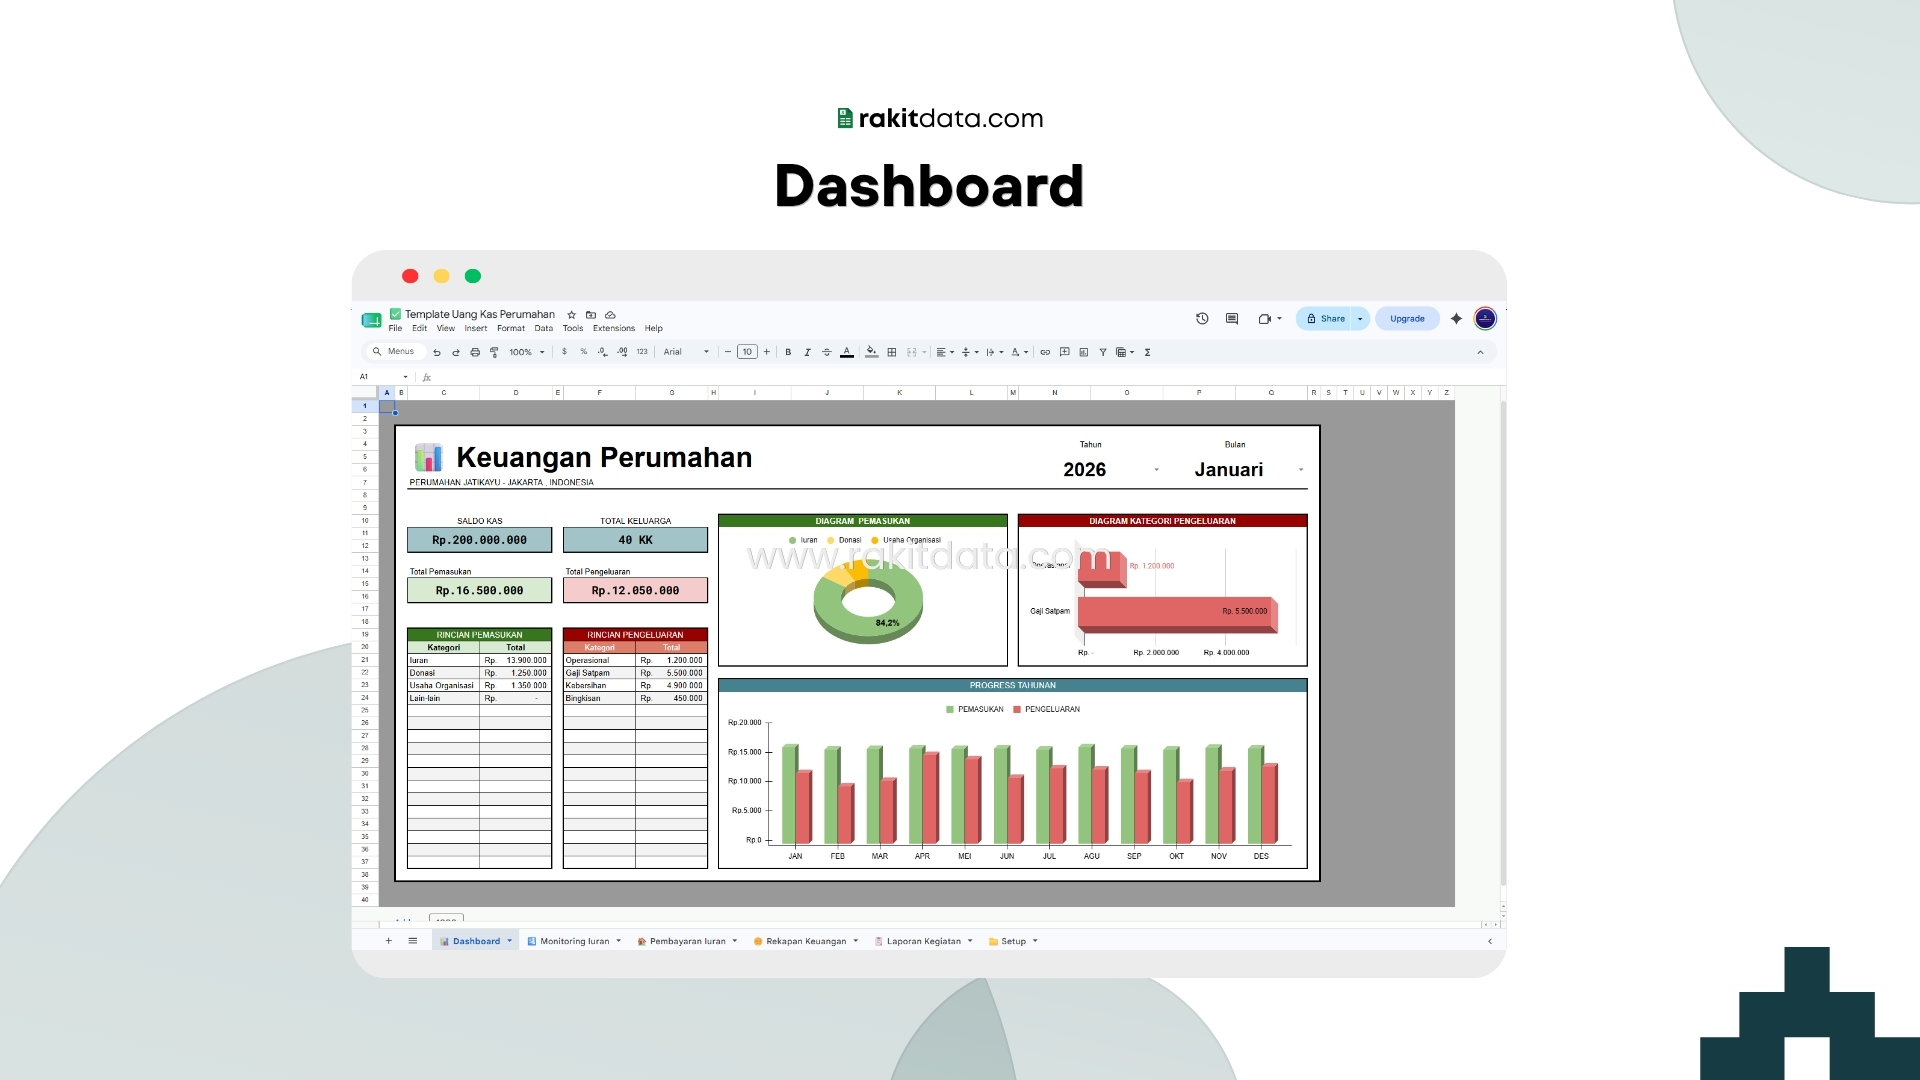The image size is (1920, 1080).
Task: Show the all sheets list icon
Action: click(413, 941)
